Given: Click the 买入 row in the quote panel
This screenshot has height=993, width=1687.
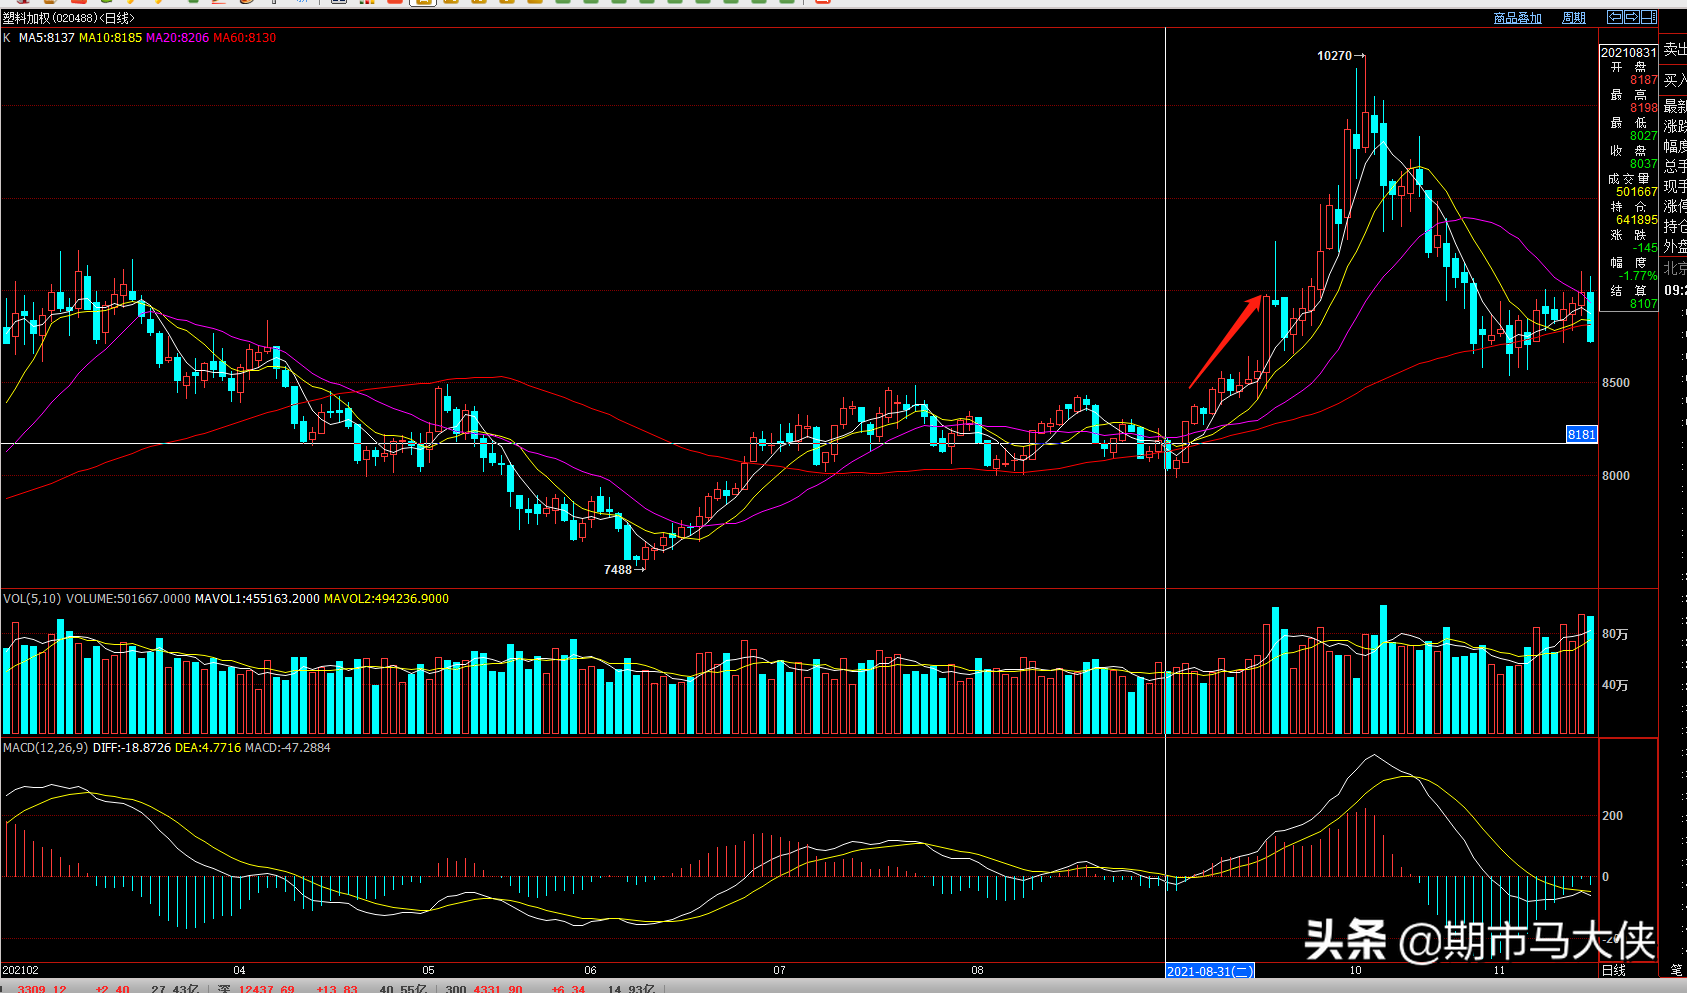Looking at the screenshot, I should 1675,80.
